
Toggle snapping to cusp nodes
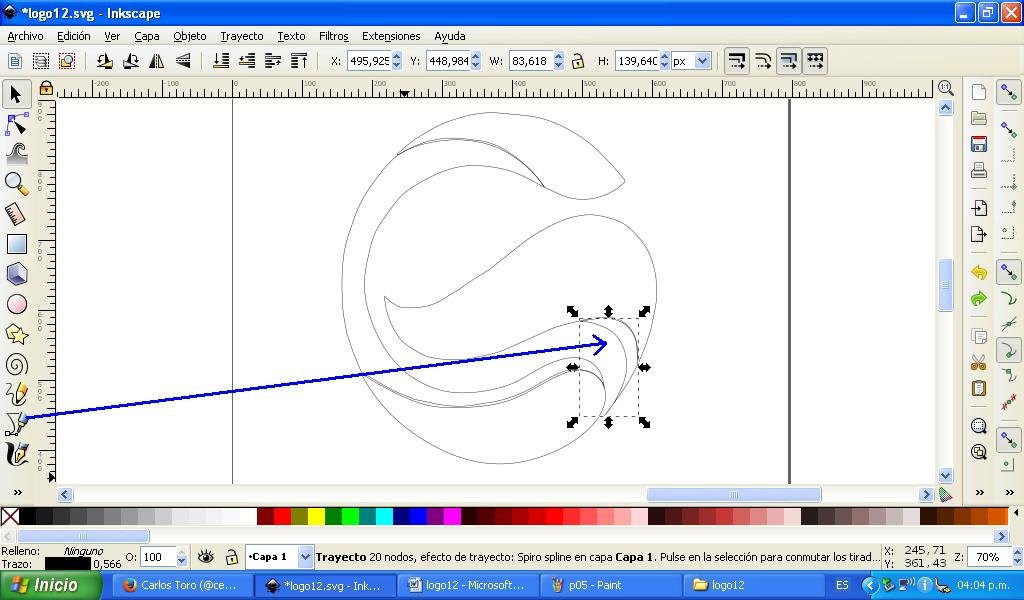[1008, 350]
